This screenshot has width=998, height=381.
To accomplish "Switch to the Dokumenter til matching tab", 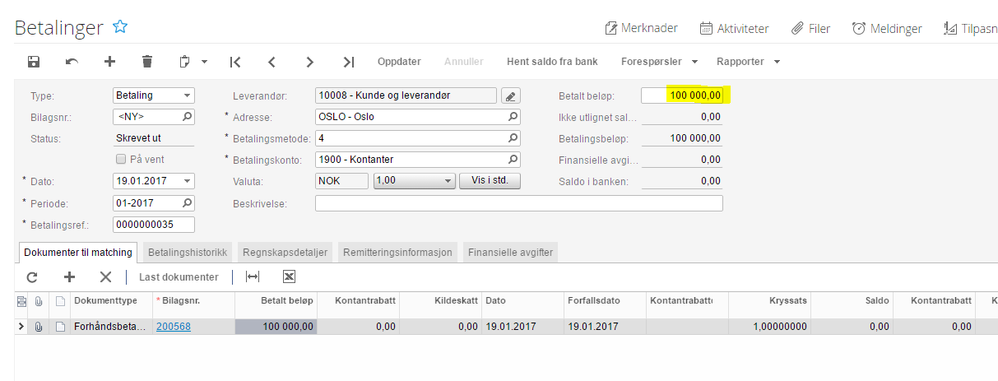I will 78,253.
